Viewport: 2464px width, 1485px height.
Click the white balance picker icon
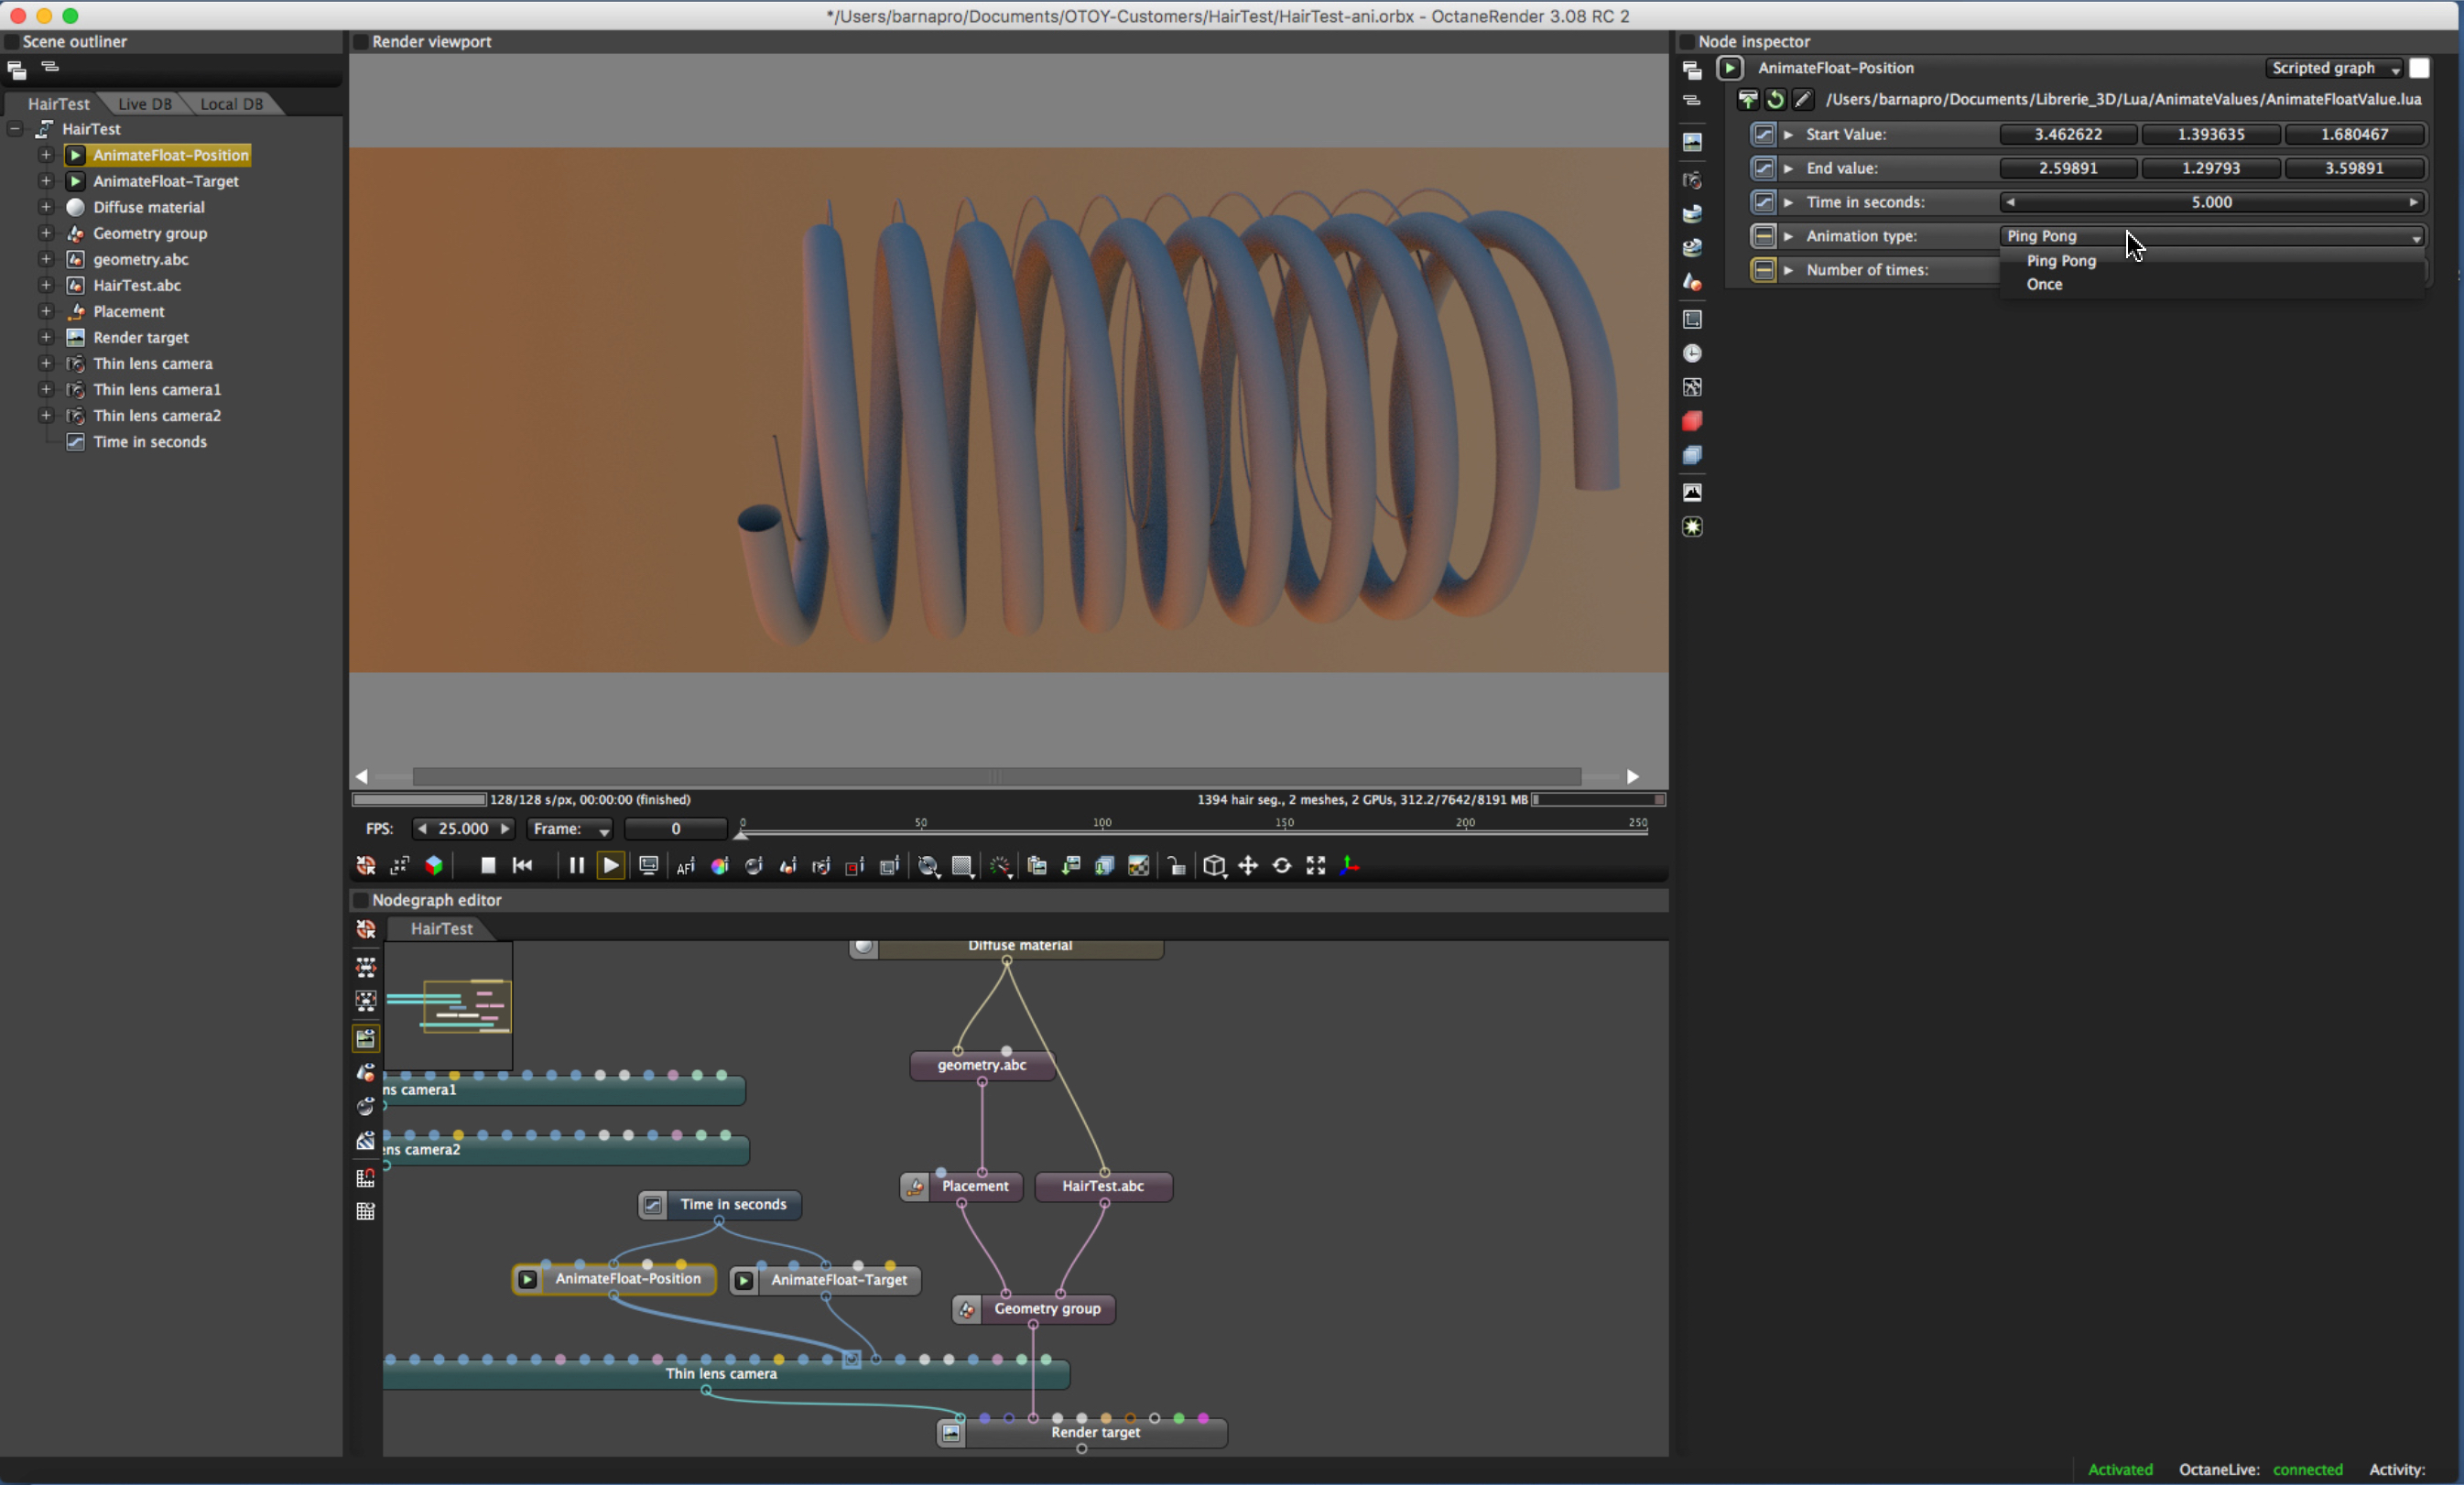click(720, 866)
